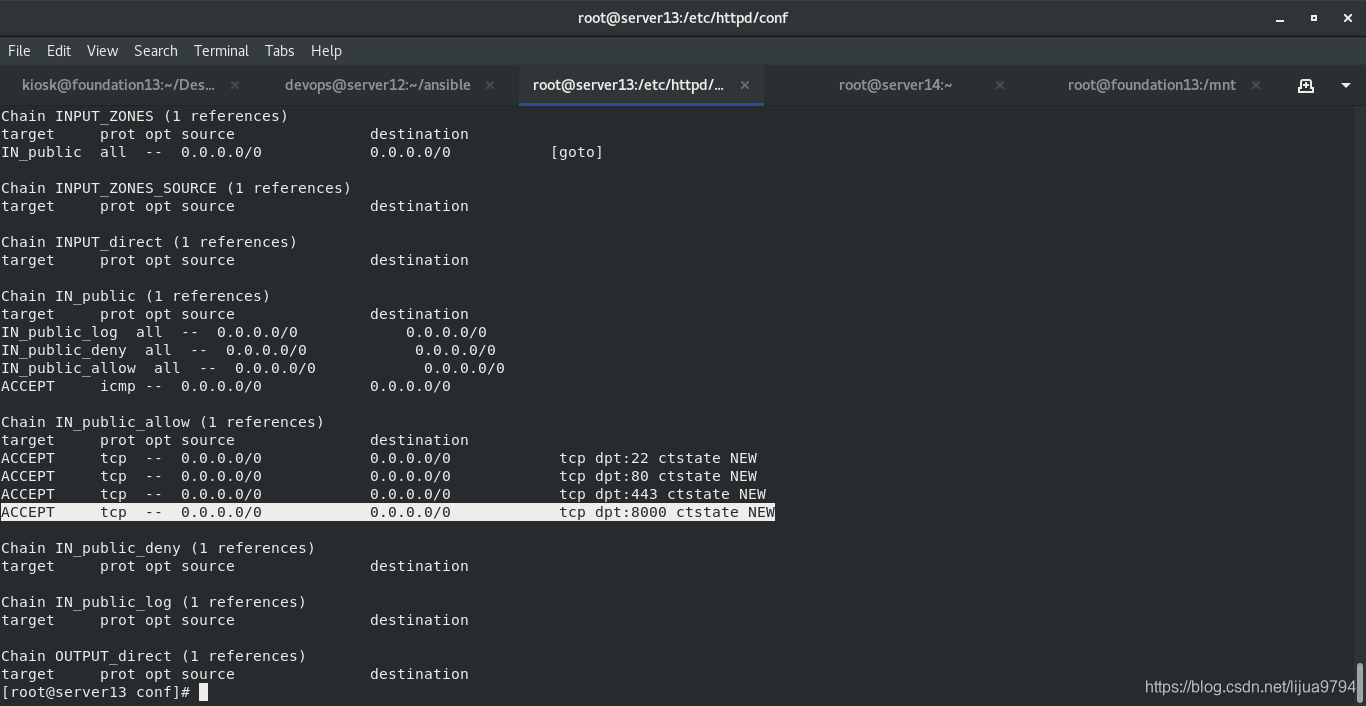Click 'Chain IN_public_allow' header line
This screenshot has width=1366, height=706.
click(162, 422)
